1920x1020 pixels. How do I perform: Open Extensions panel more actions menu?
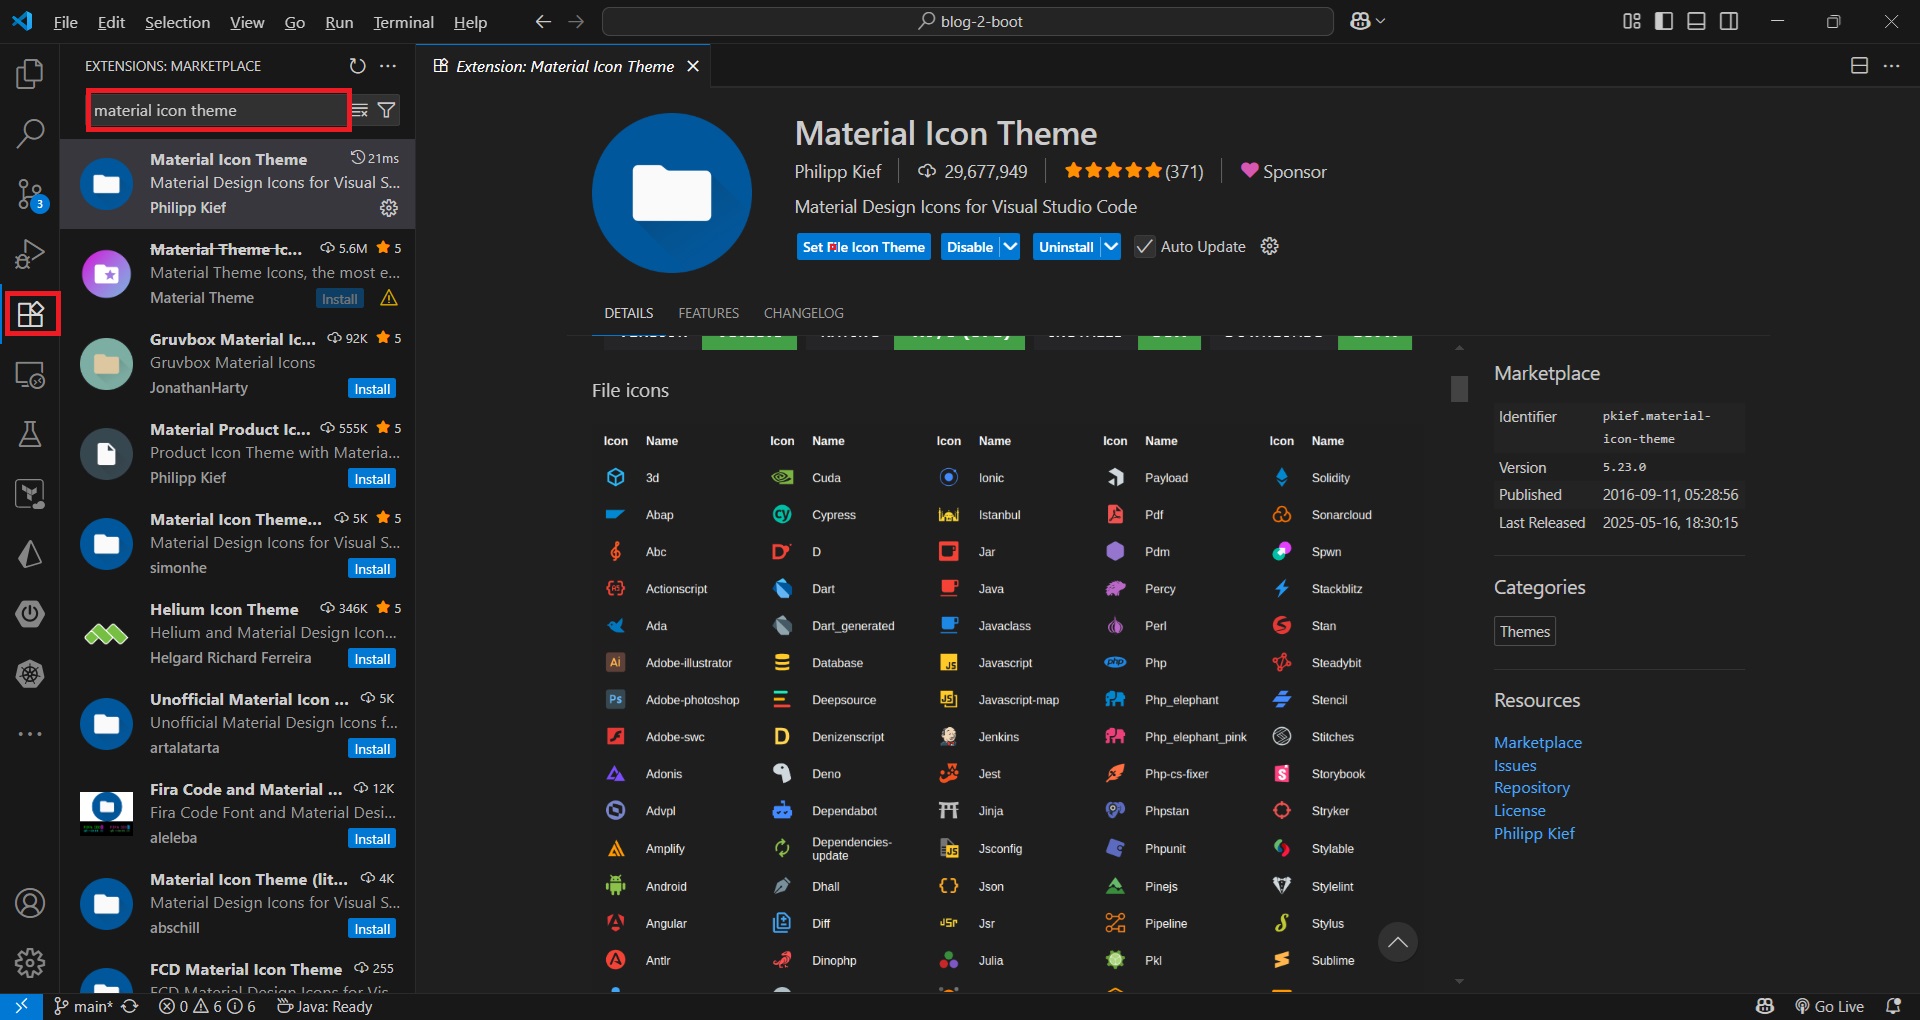[x=388, y=66]
